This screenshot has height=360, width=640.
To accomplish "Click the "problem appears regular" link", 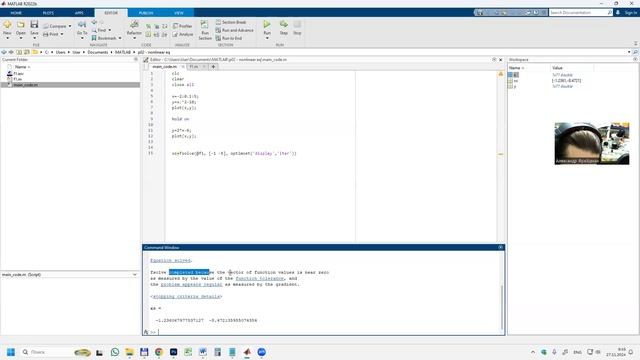I will (x=191, y=284).
